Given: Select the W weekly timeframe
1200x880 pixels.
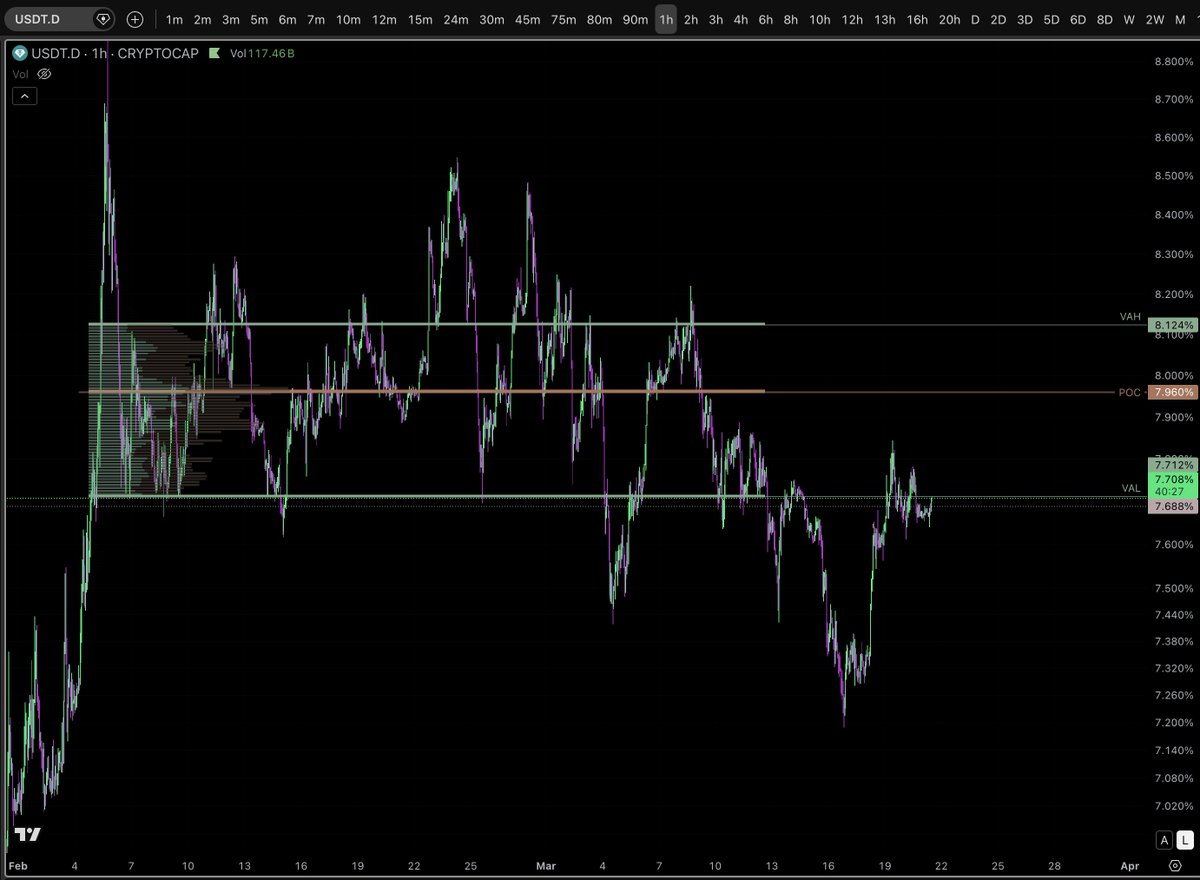Looking at the screenshot, I should point(1129,20).
